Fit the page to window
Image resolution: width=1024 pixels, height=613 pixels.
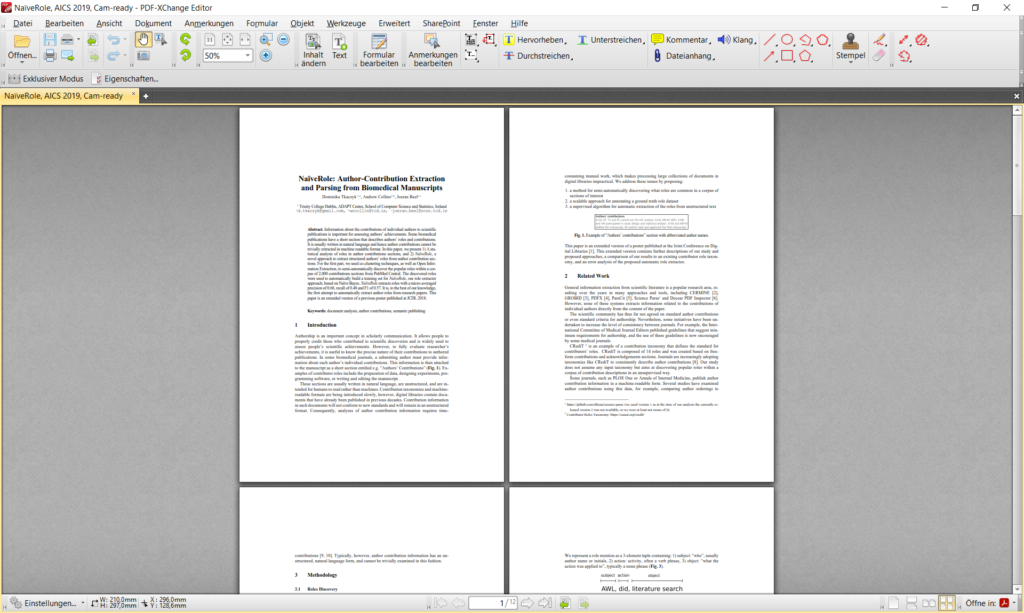227,40
